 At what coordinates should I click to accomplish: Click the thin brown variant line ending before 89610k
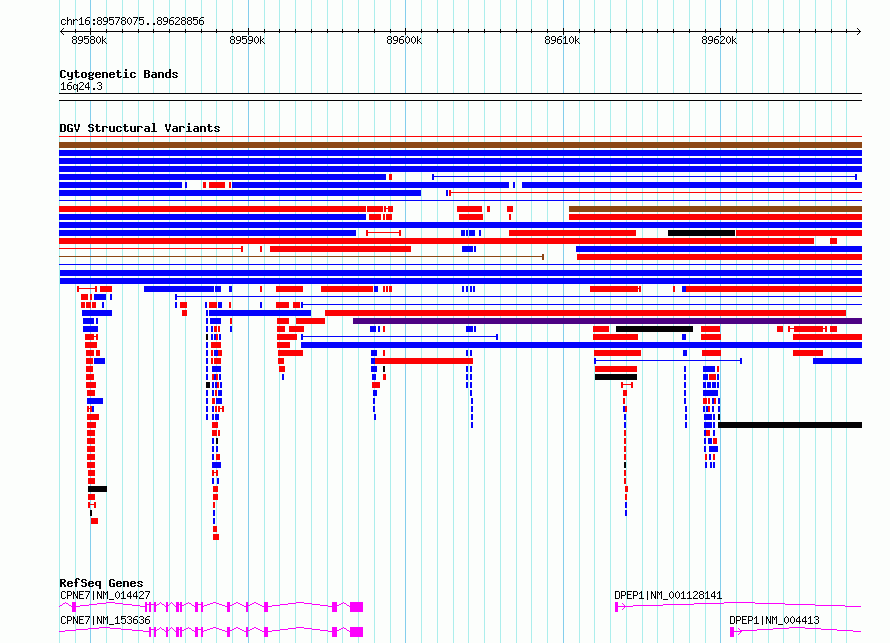[x=301, y=257]
